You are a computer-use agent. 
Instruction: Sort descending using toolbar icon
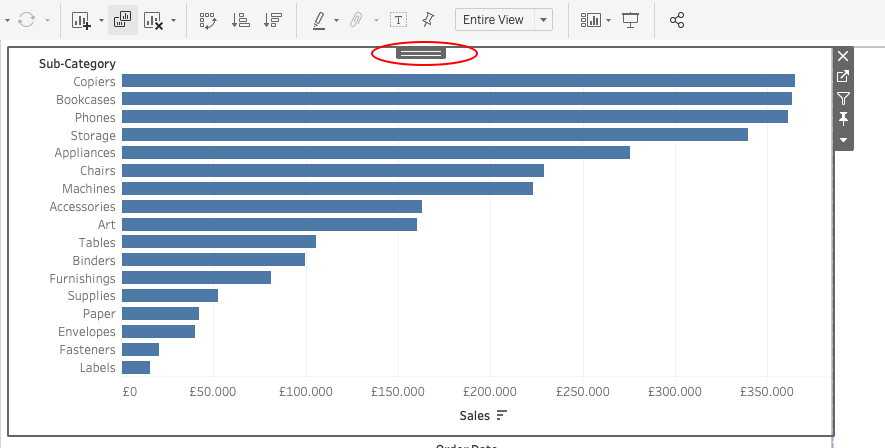273,20
